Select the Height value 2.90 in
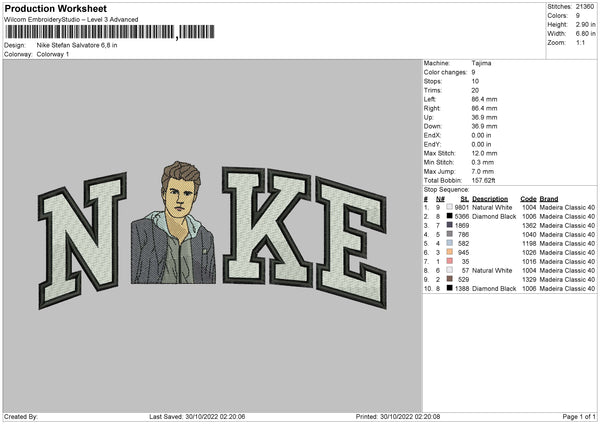This screenshot has height=424, width=600. pyautogui.click(x=585, y=24)
